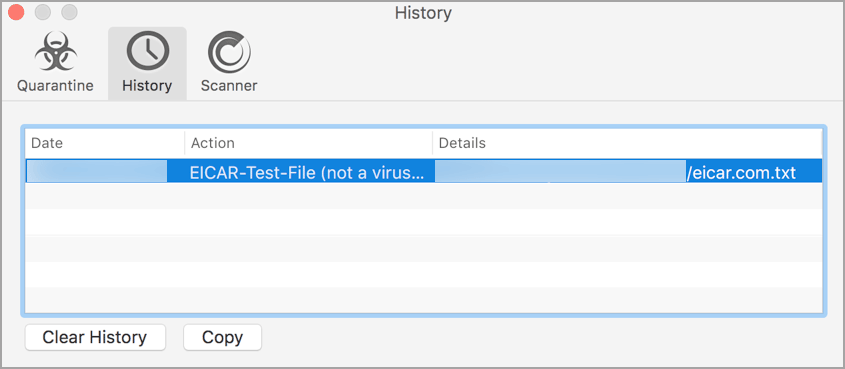Click the empty last row of the table

[424, 301]
